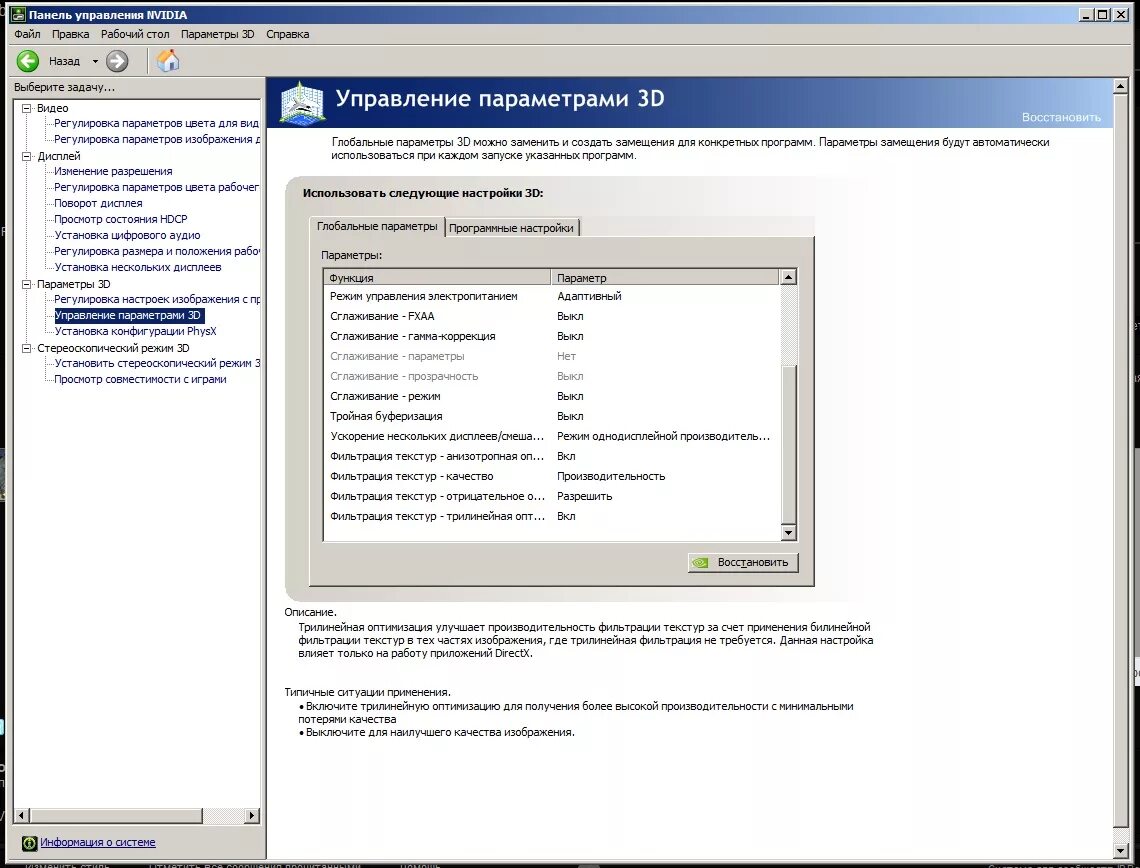Screen dimensions: 1140x868
Task: Click the Forward arrow icon
Action: tap(116, 61)
